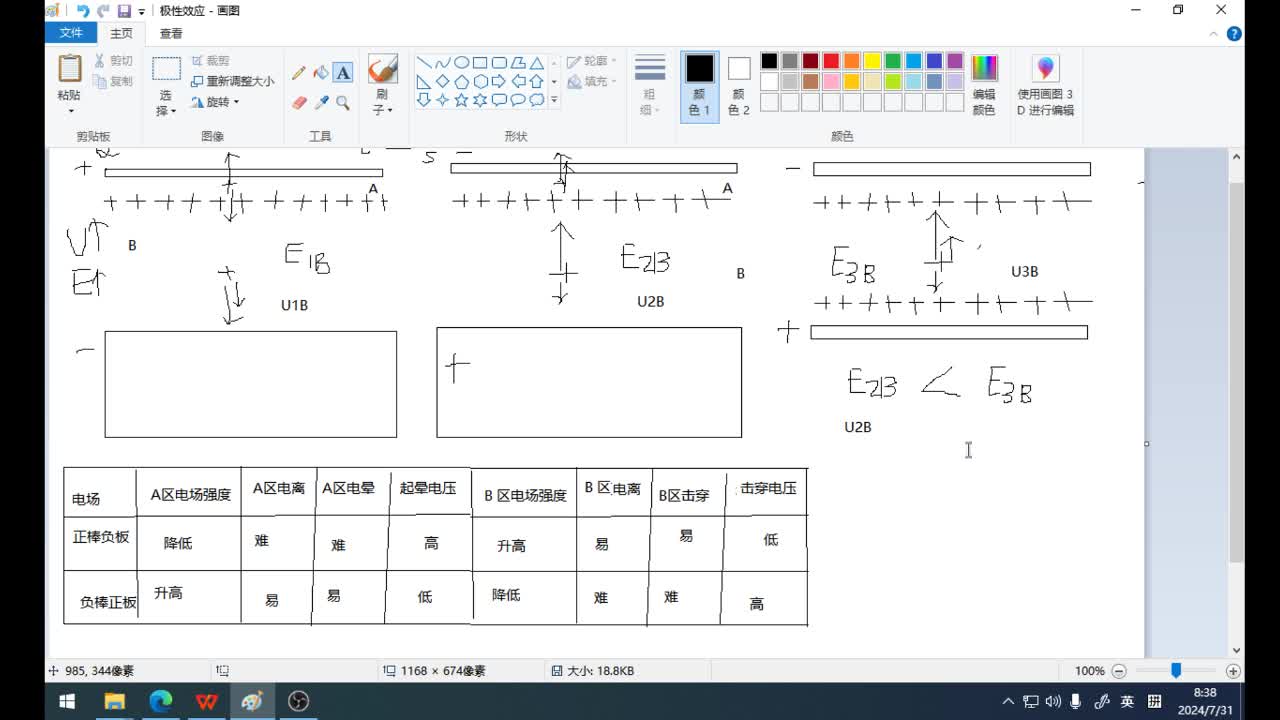The width and height of the screenshot is (1280, 720).
Task: Select the Color picker eyedropper tool
Action: click(321, 102)
